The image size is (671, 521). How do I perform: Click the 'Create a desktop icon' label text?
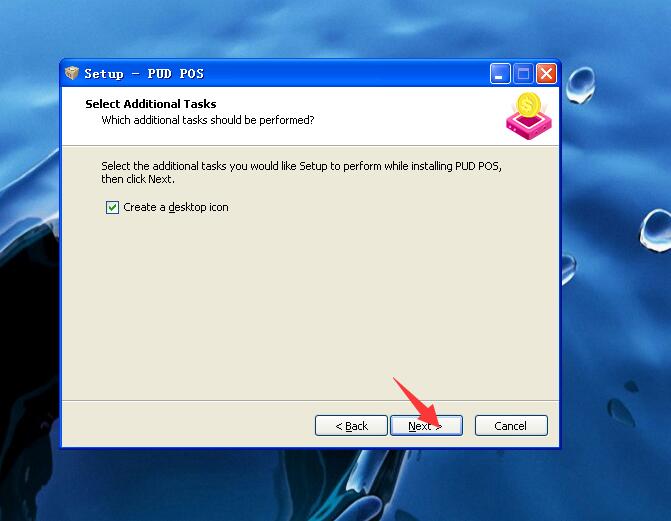point(176,207)
